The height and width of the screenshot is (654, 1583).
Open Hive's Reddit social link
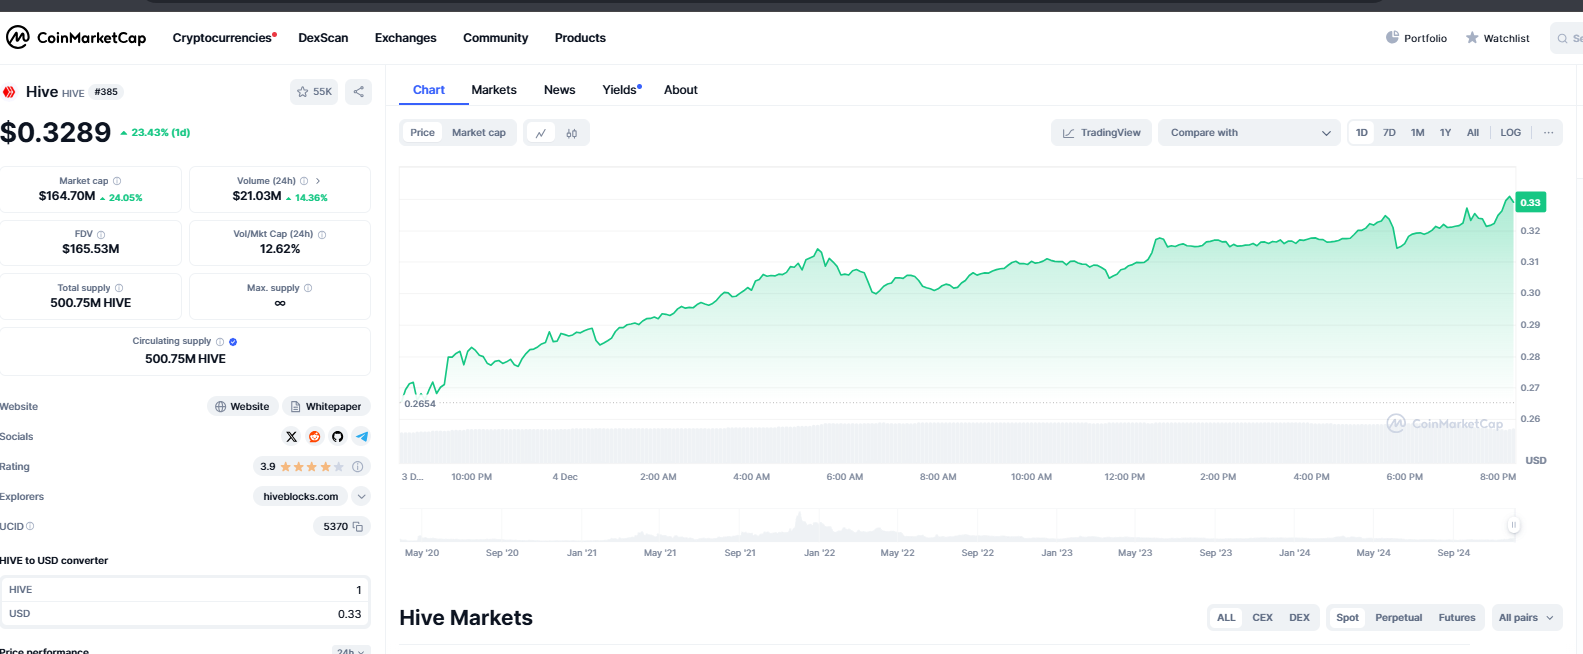click(x=314, y=437)
